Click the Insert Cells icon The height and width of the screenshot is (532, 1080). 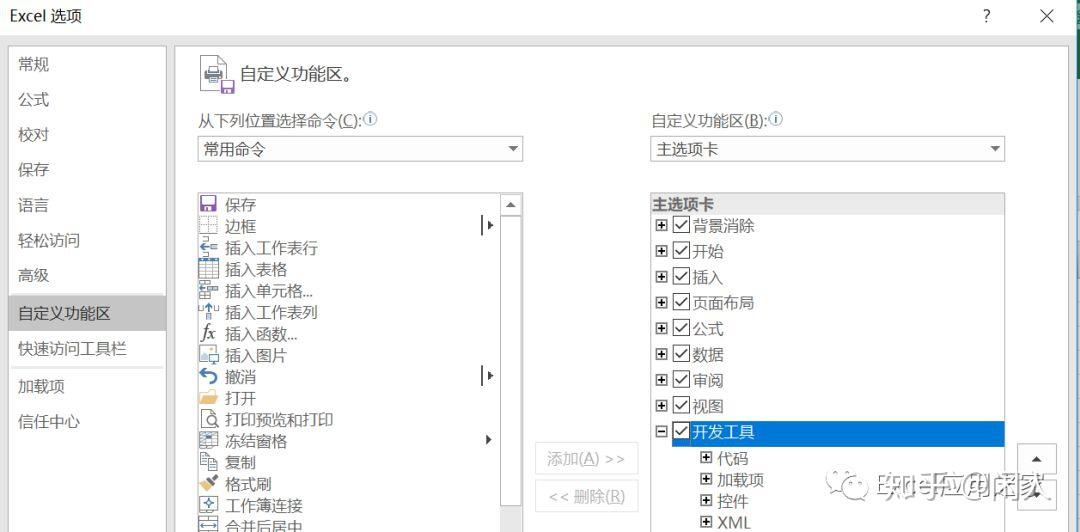click(208, 290)
